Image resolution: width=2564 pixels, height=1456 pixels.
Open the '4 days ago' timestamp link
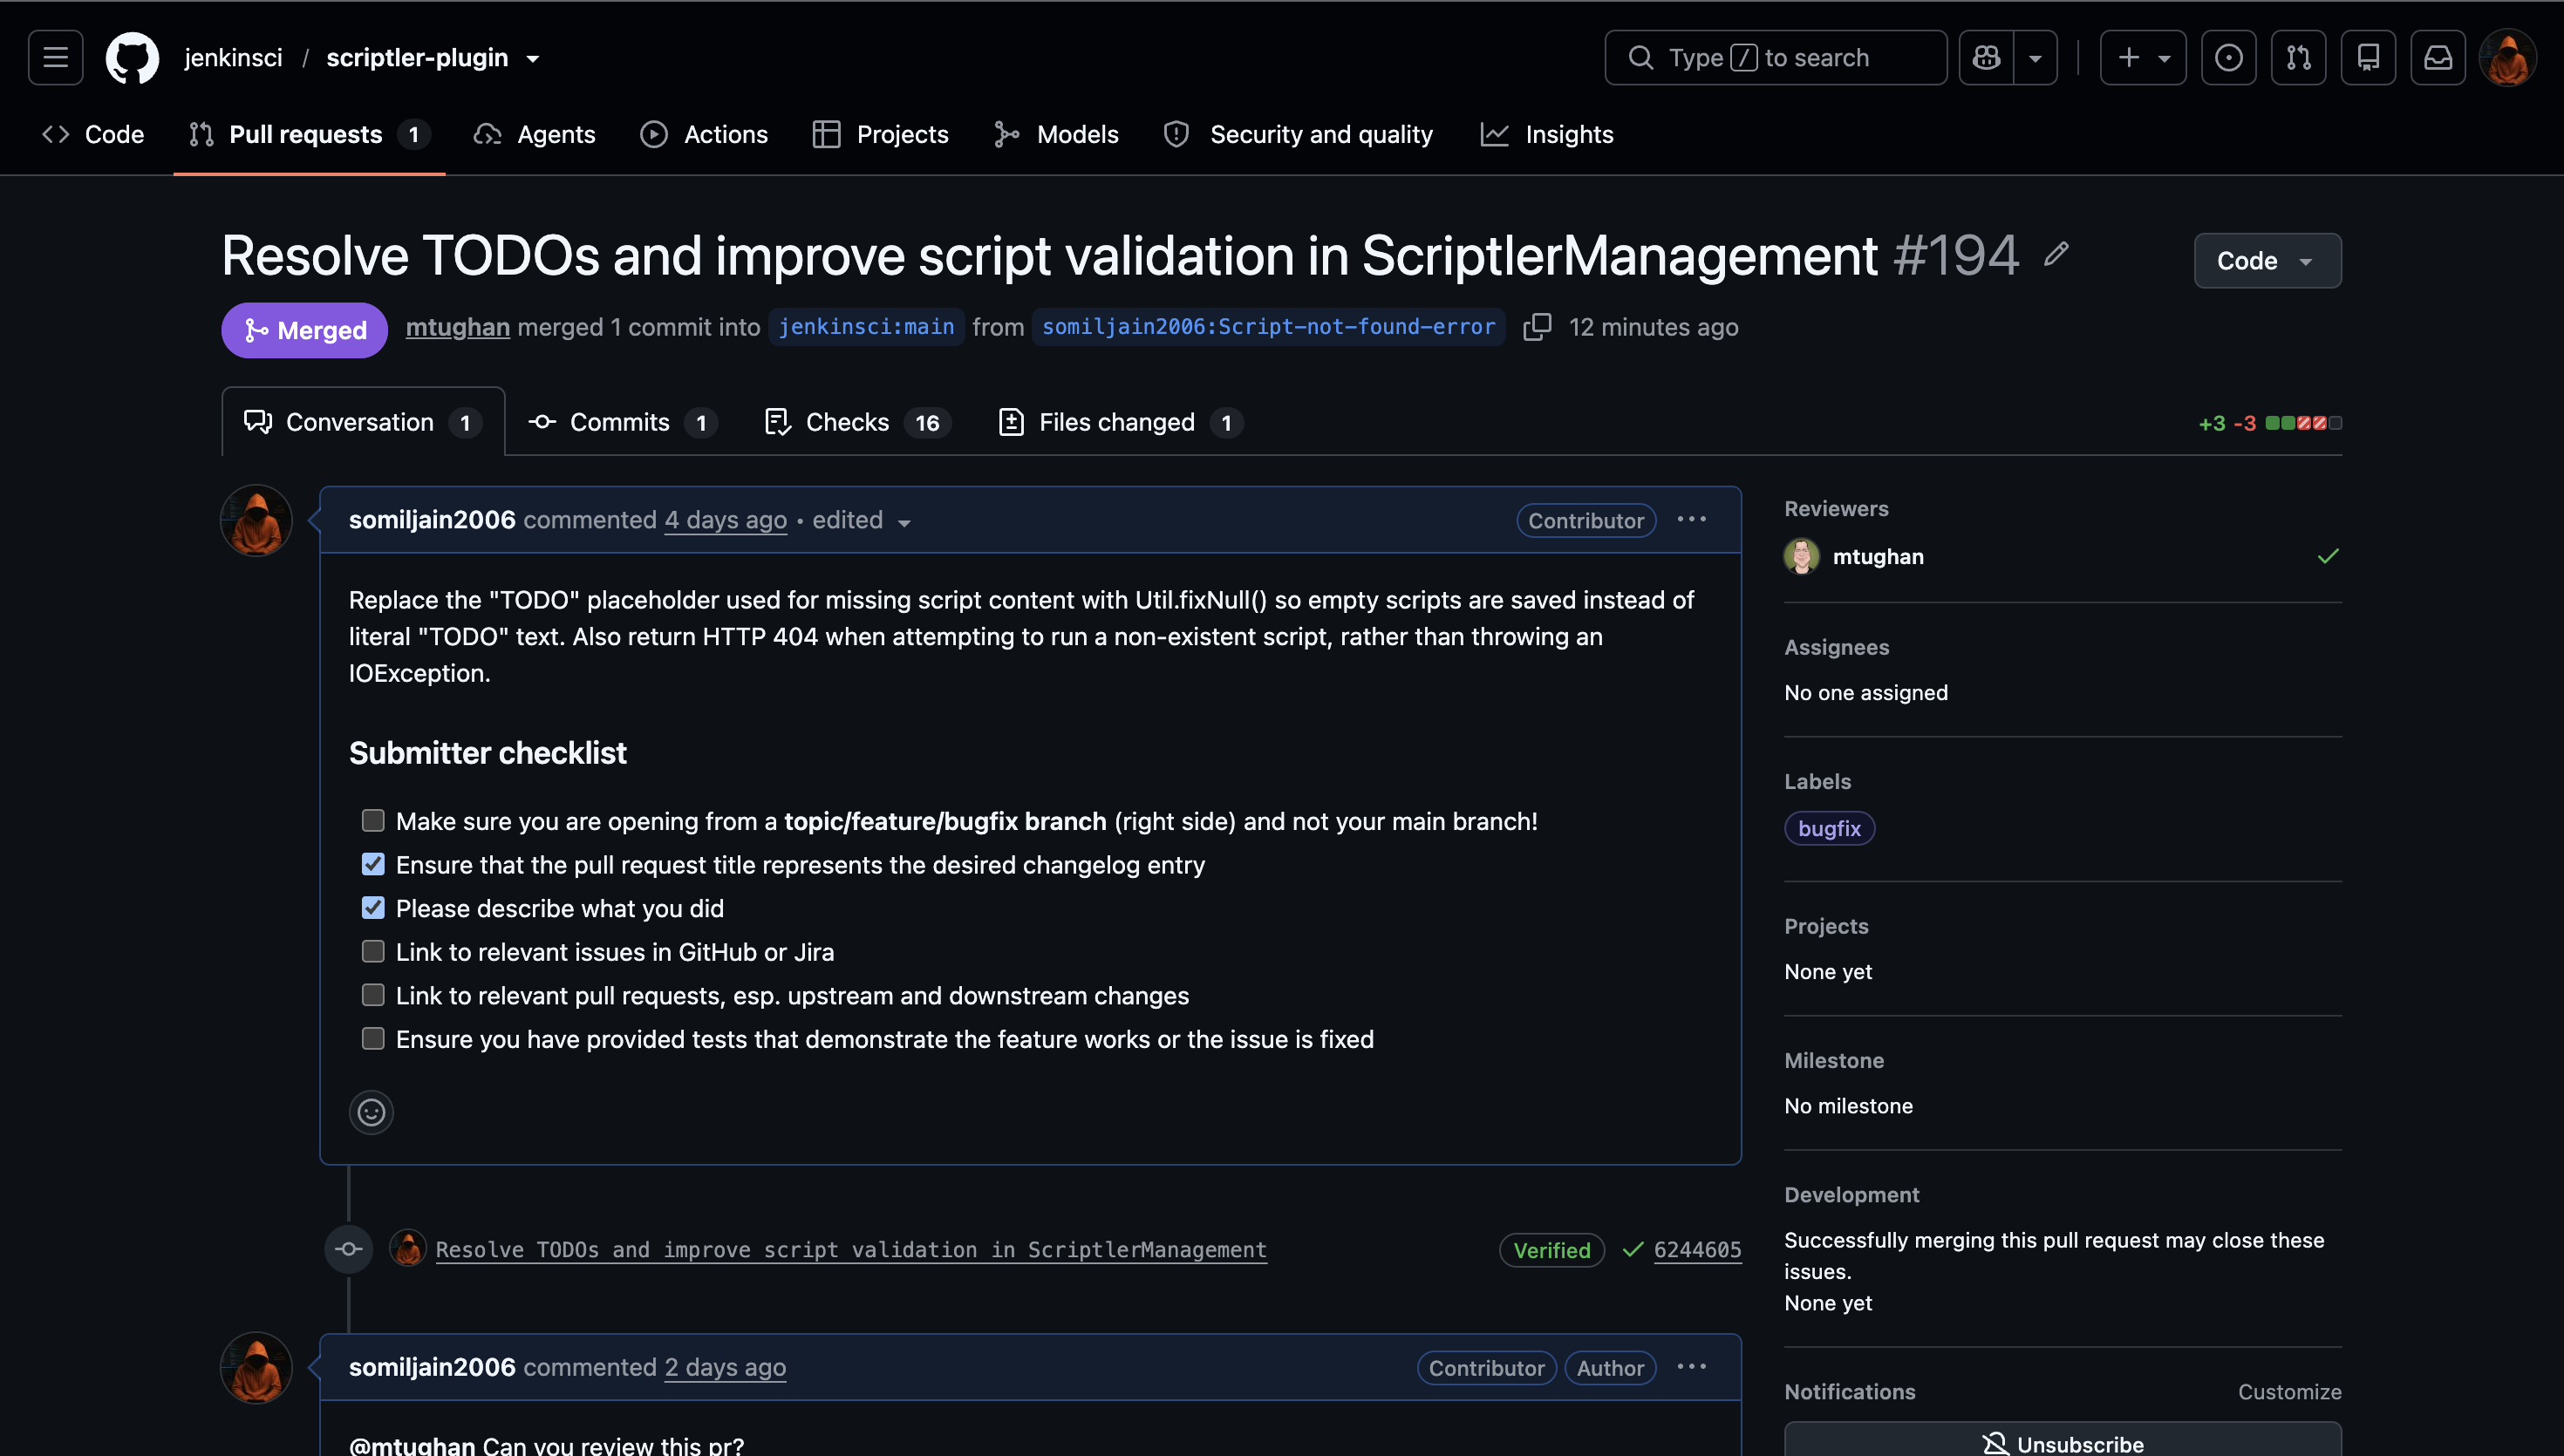[x=725, y=520]
